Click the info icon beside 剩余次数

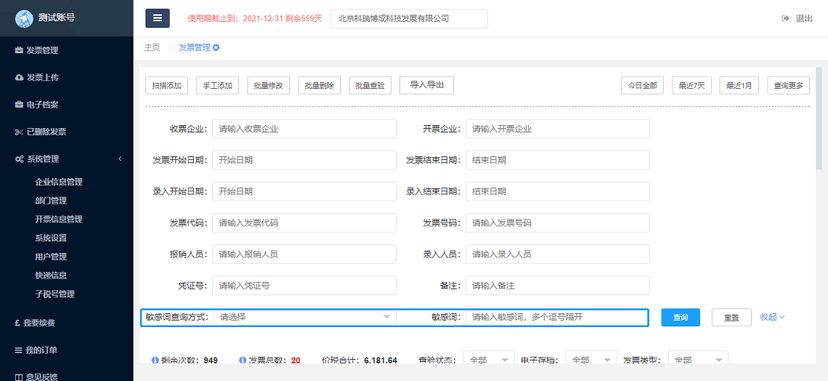(x=155, y=360)
